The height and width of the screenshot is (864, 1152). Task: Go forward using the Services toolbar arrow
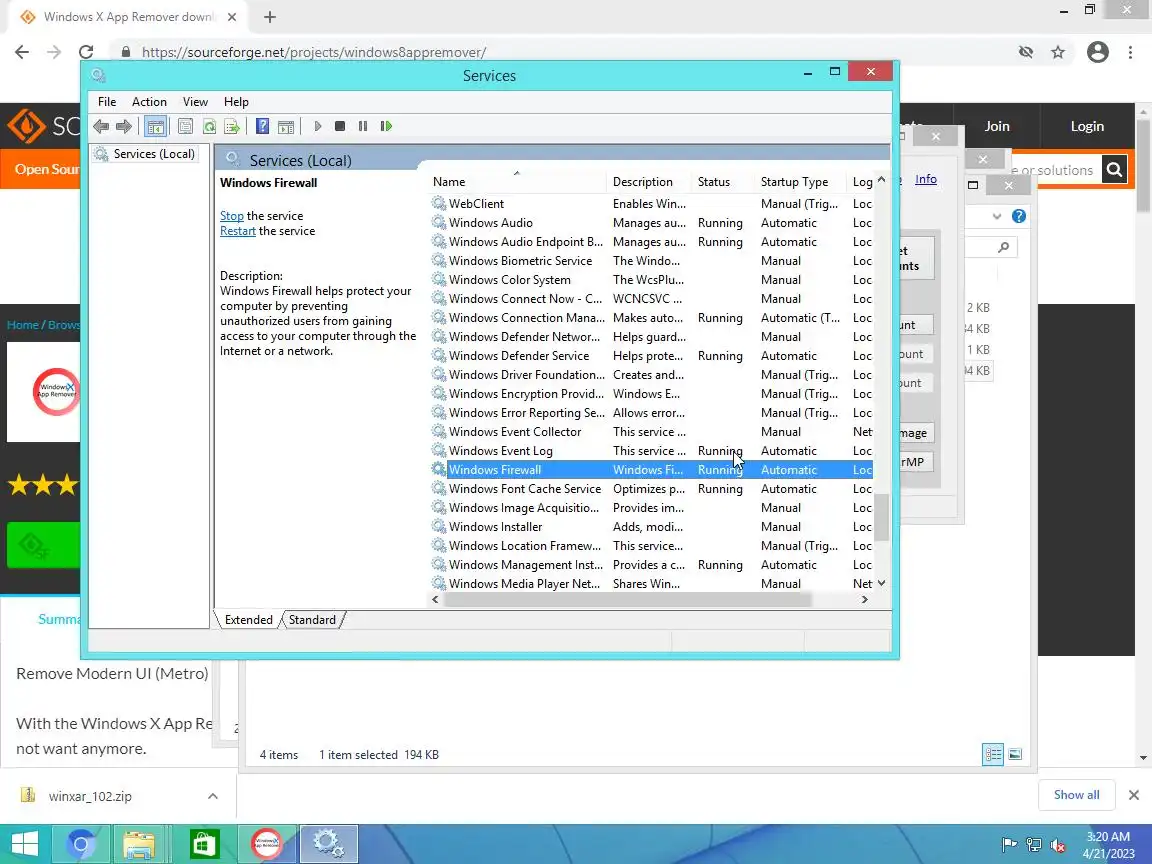click(123, 126)
